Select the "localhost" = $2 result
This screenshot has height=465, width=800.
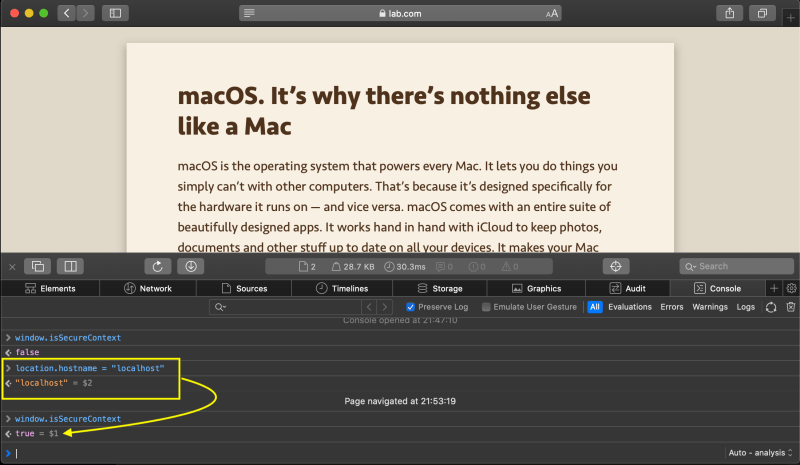[x=54, y=383]
